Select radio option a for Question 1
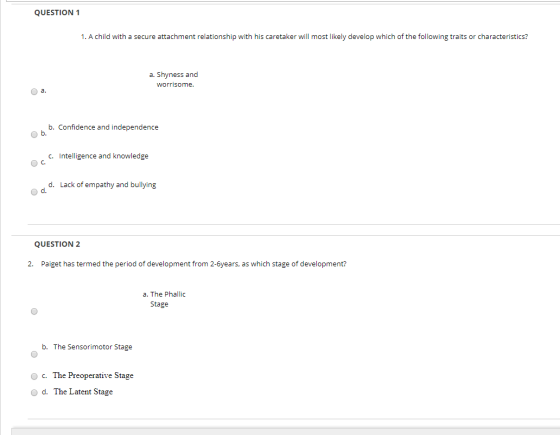Screen dimensions: 560x435 click(34, 91)
